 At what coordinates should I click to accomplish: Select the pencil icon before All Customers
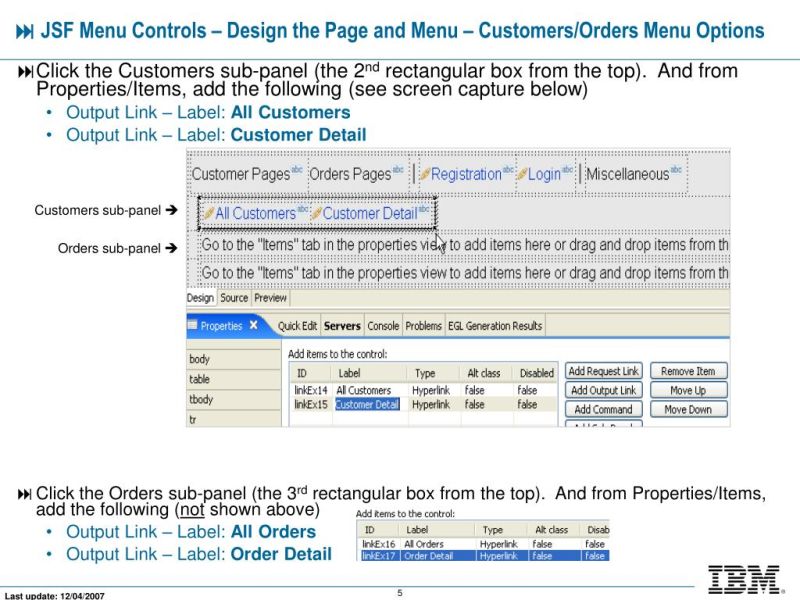(210, 213)
